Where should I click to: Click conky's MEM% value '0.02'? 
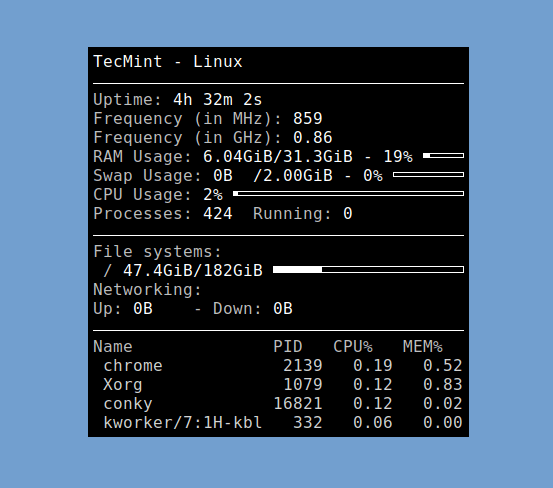(443, 404)
